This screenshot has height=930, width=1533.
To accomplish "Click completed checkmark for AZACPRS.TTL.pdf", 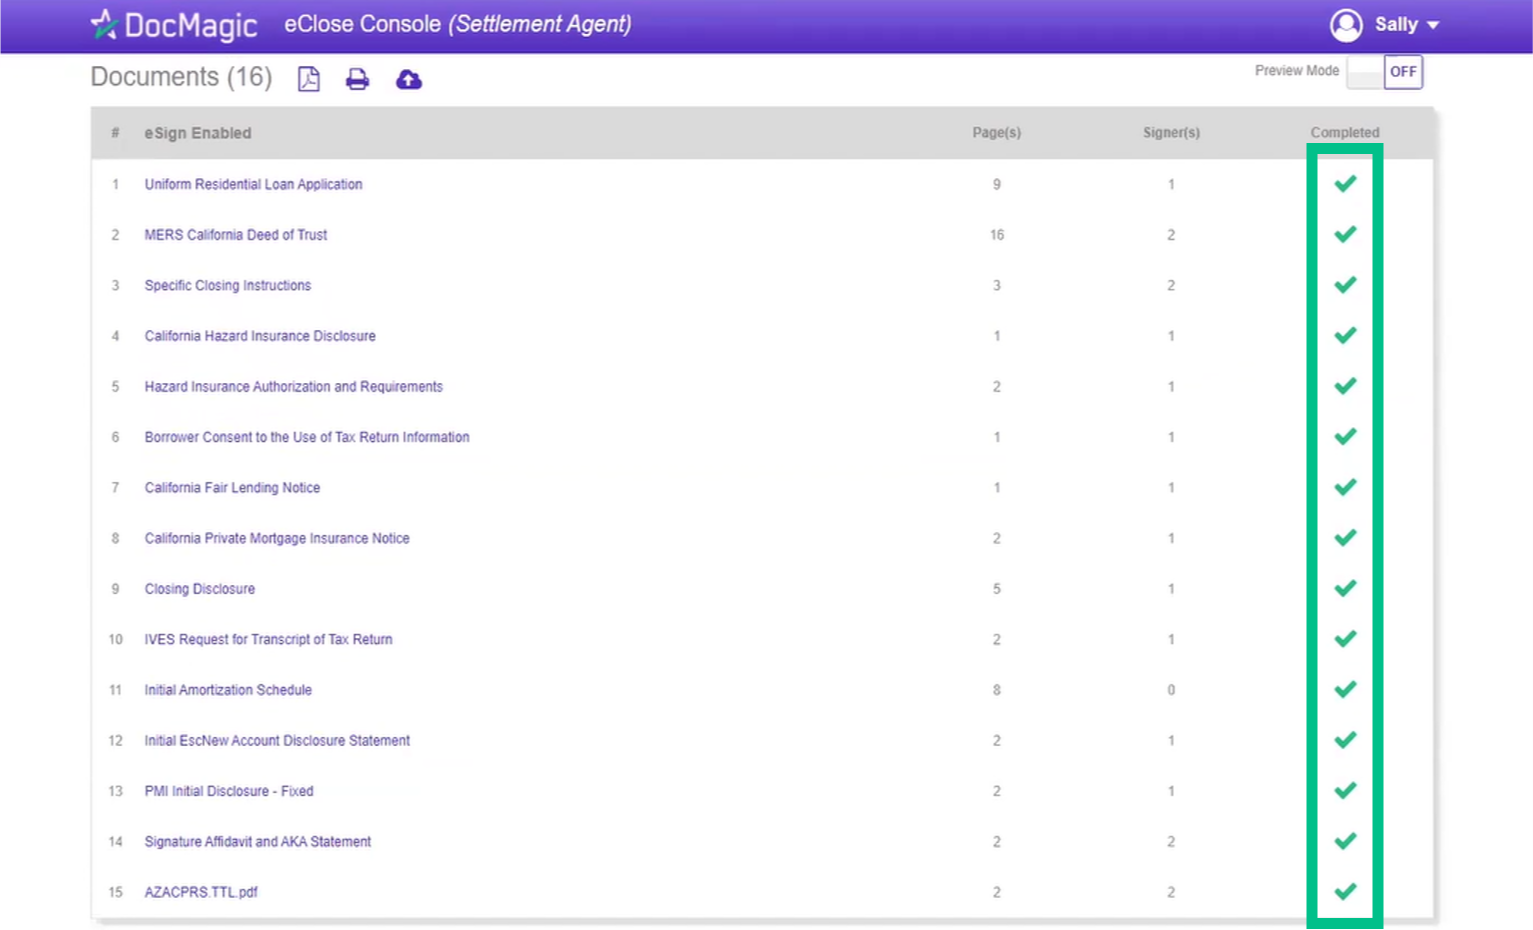I will (x=1345, y=891).
